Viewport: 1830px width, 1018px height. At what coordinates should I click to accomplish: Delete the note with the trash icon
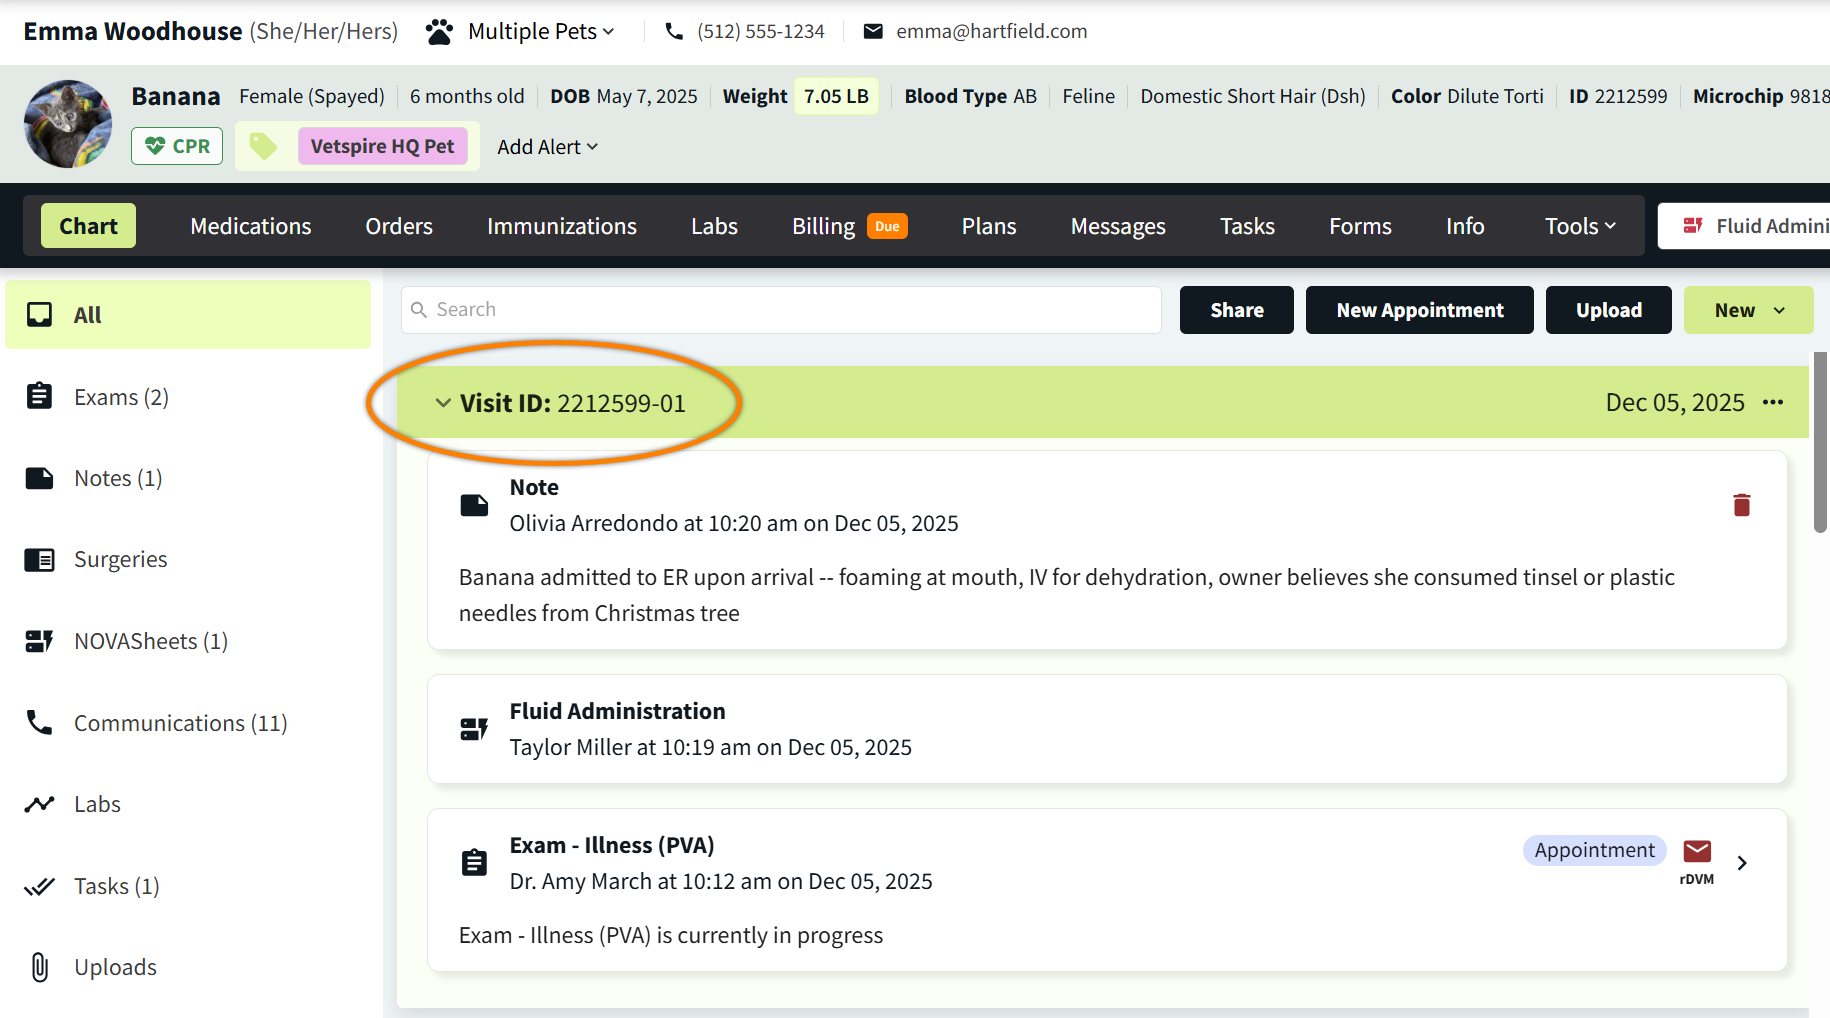pos(1742,505)
